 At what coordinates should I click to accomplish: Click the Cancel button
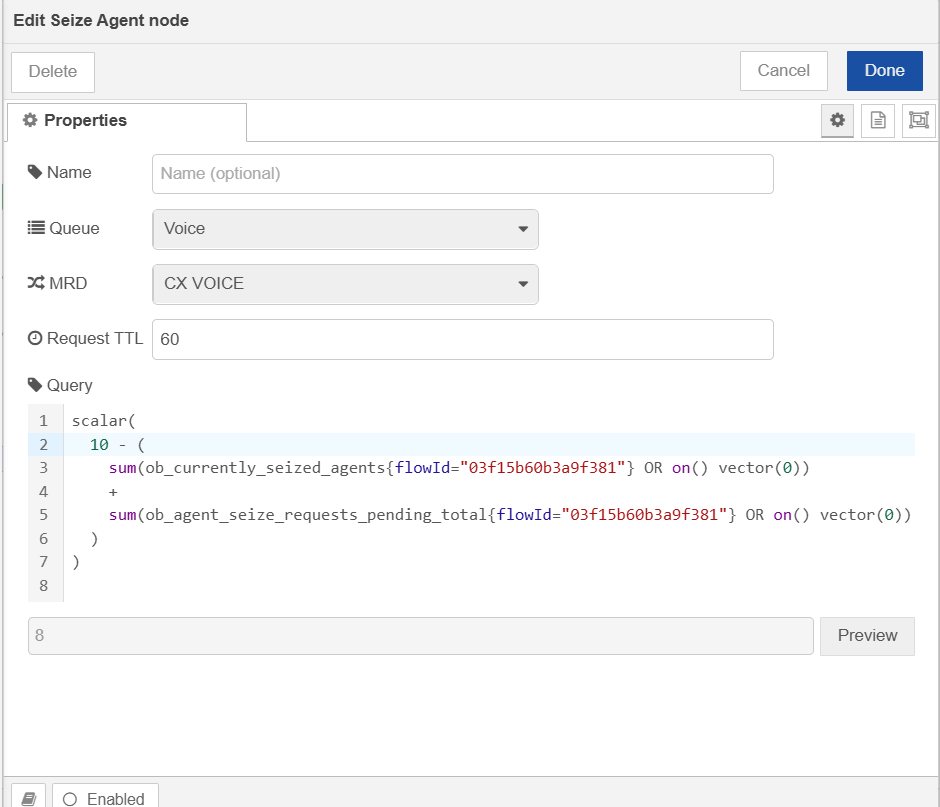[x=784, y=71]
